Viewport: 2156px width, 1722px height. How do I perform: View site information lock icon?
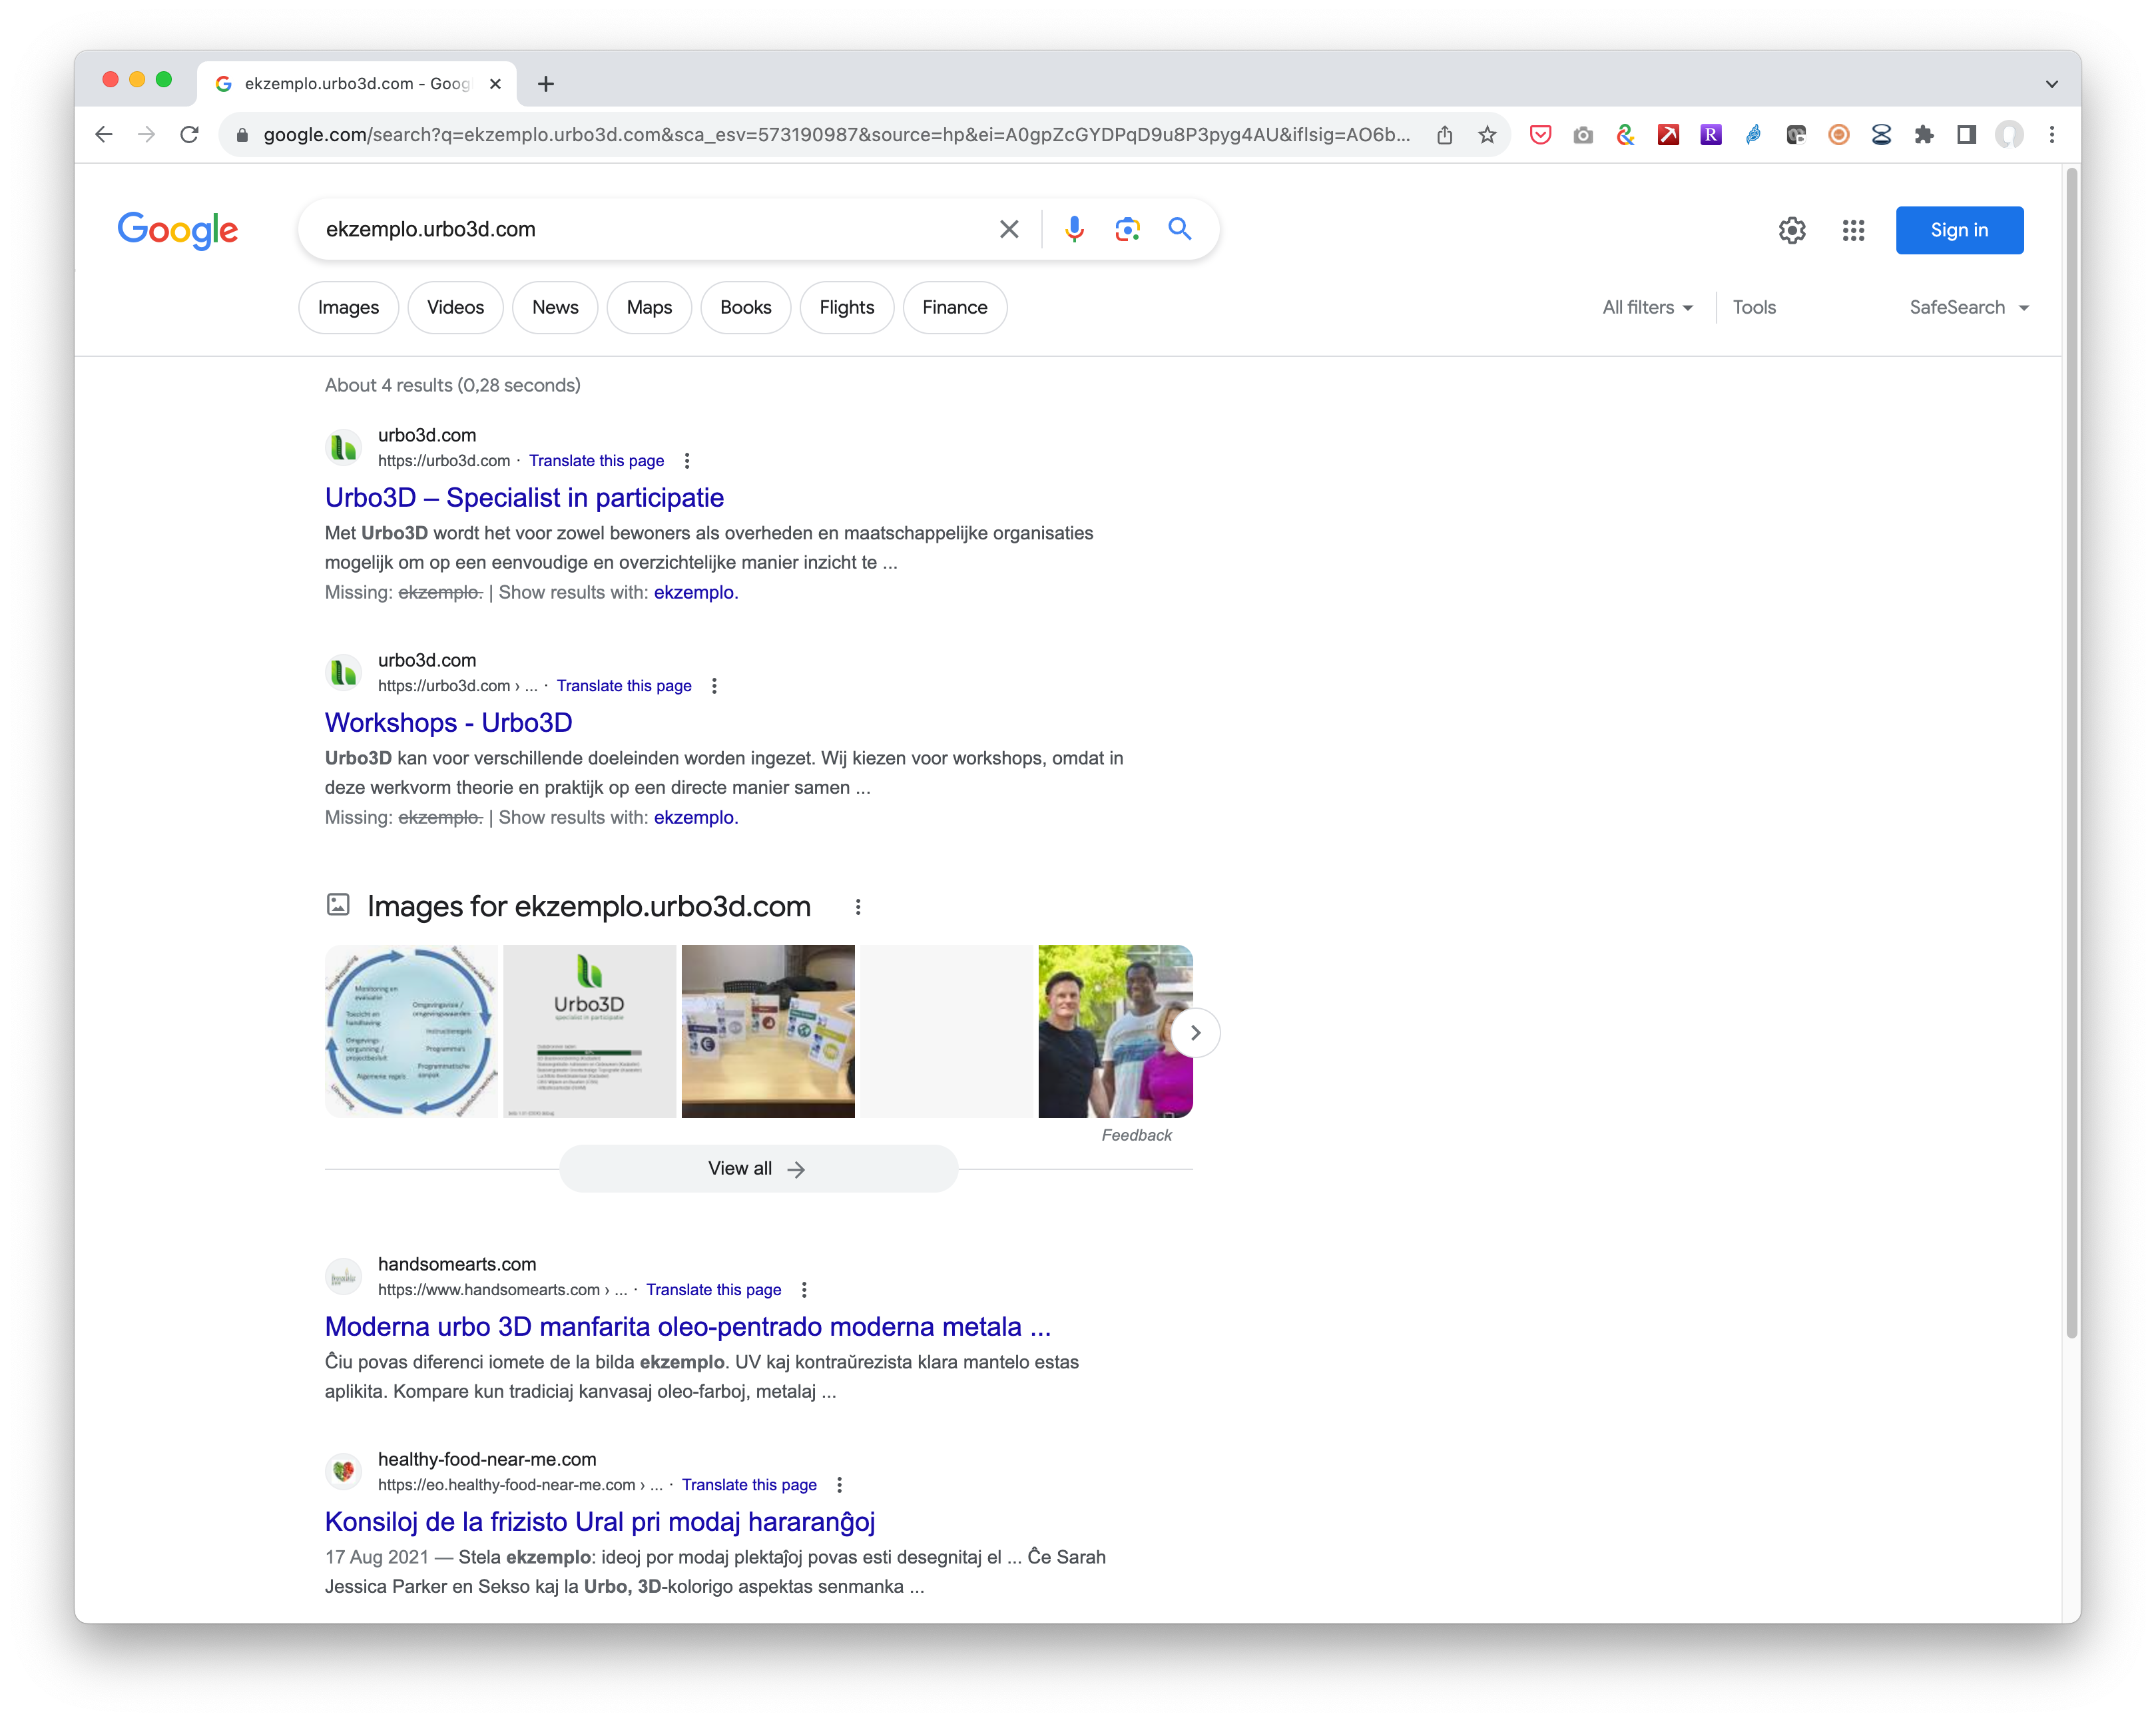(242, 134)
